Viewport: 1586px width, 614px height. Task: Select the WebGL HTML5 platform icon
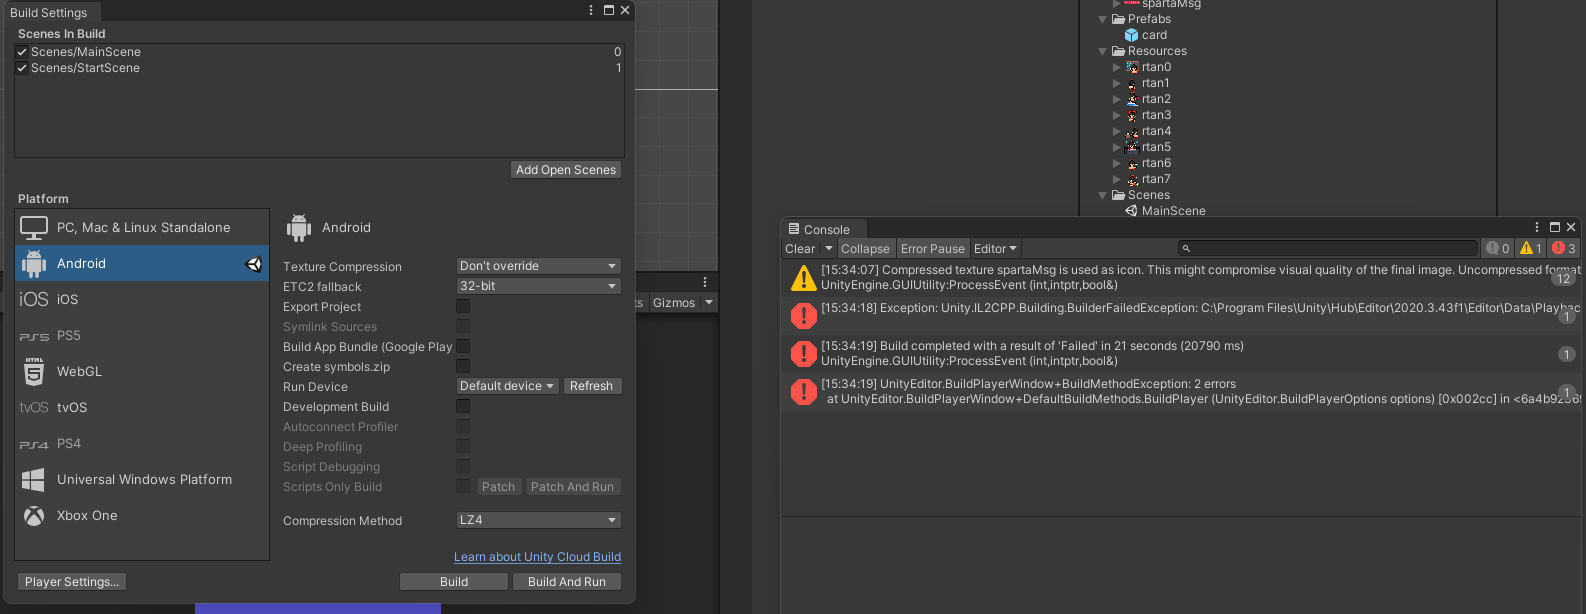click(x=34, y=372)
